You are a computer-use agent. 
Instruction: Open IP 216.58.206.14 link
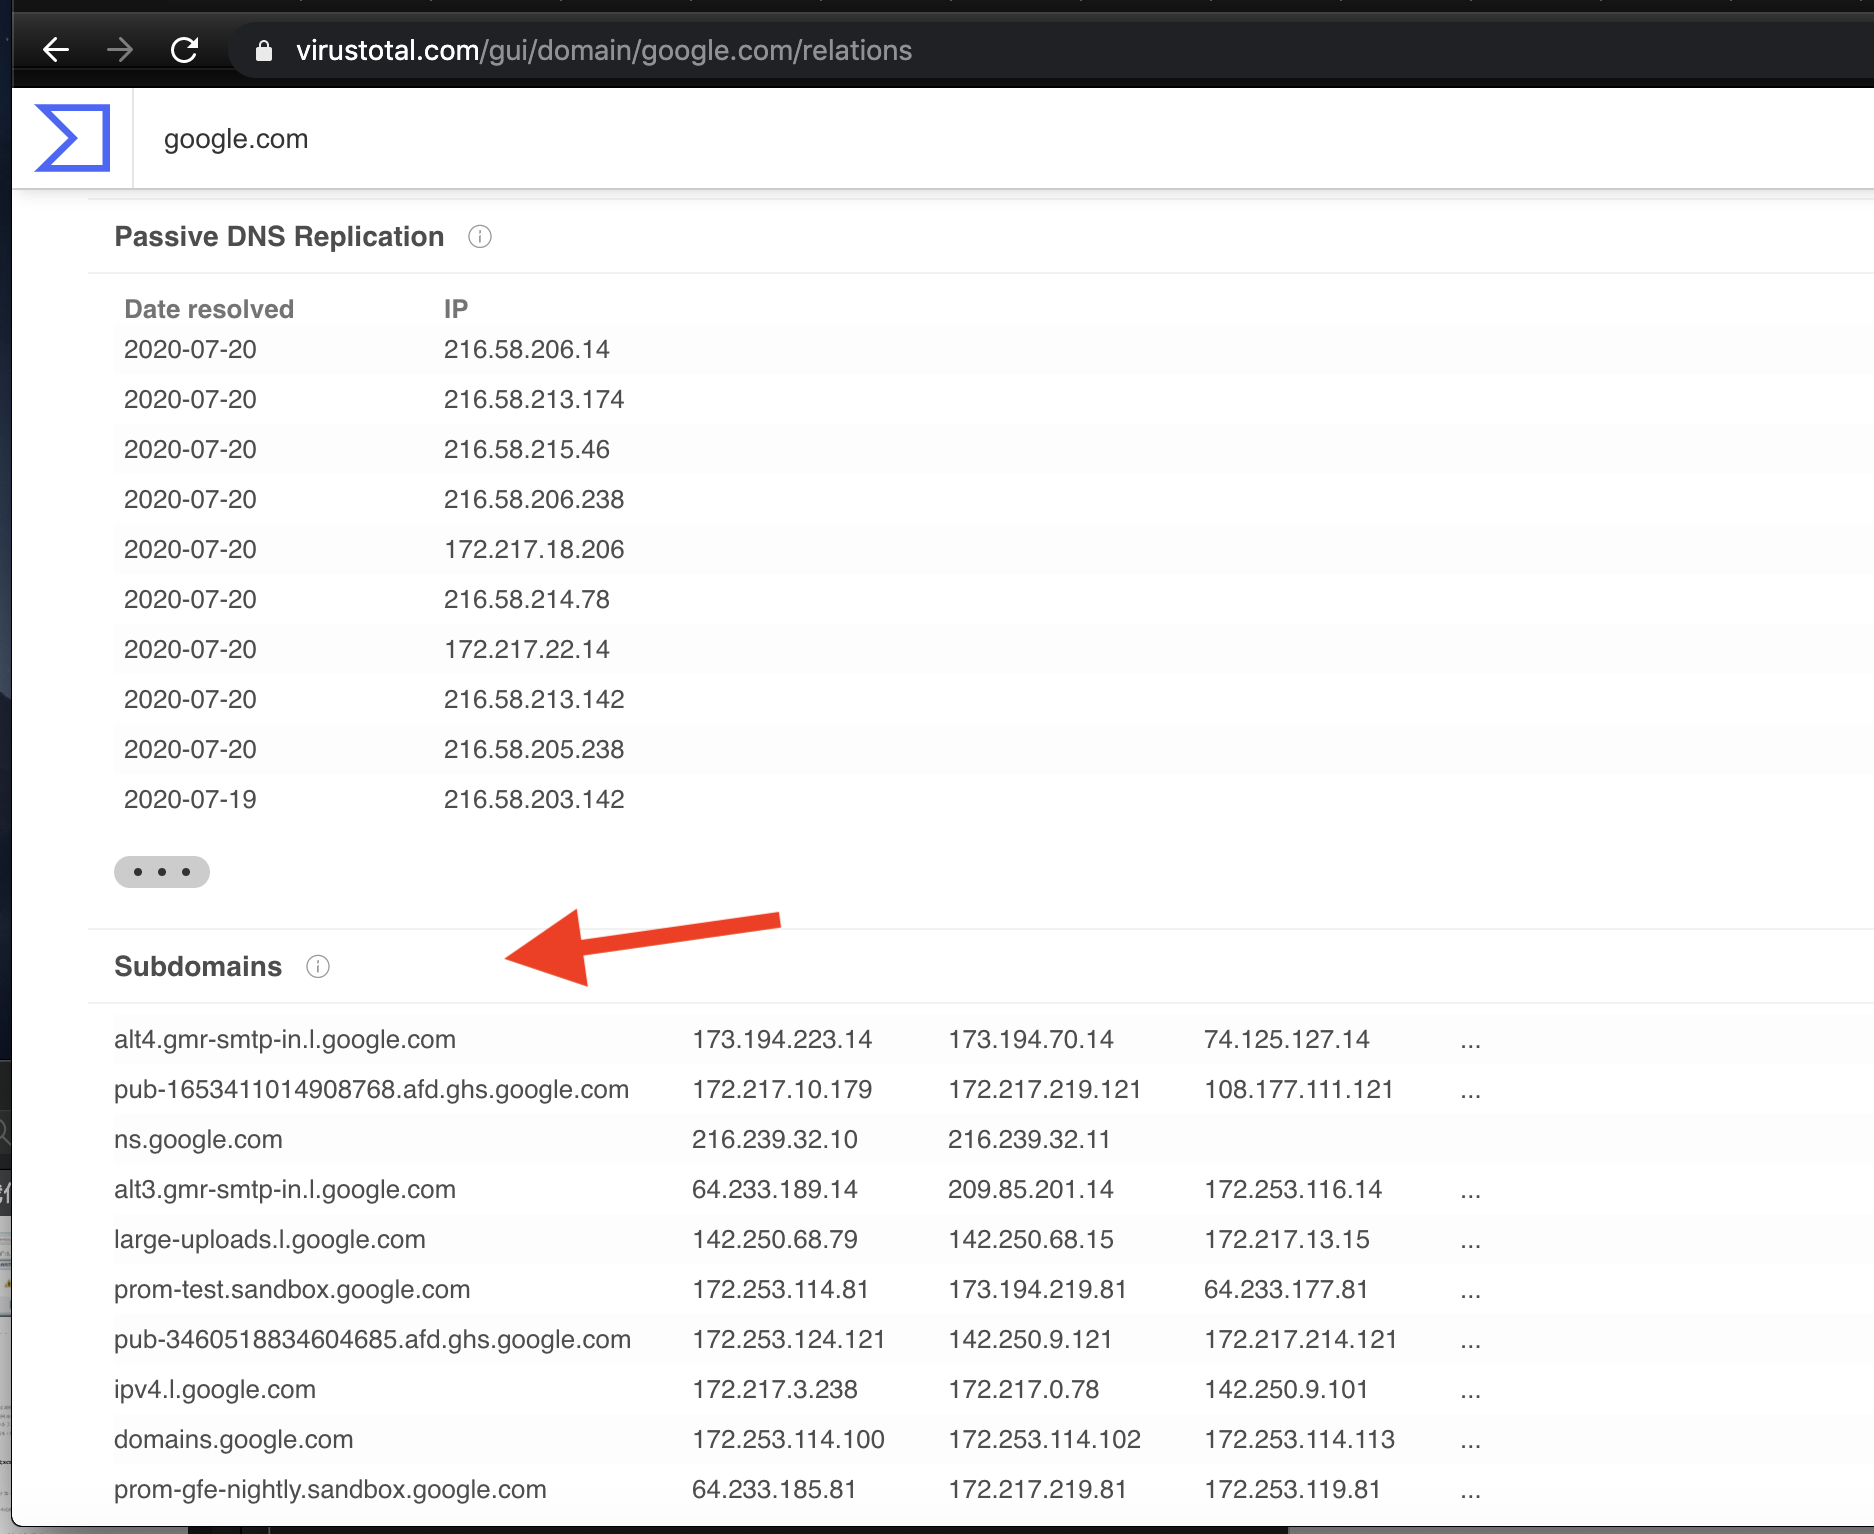pyautogui.click(x=526, y=350)
